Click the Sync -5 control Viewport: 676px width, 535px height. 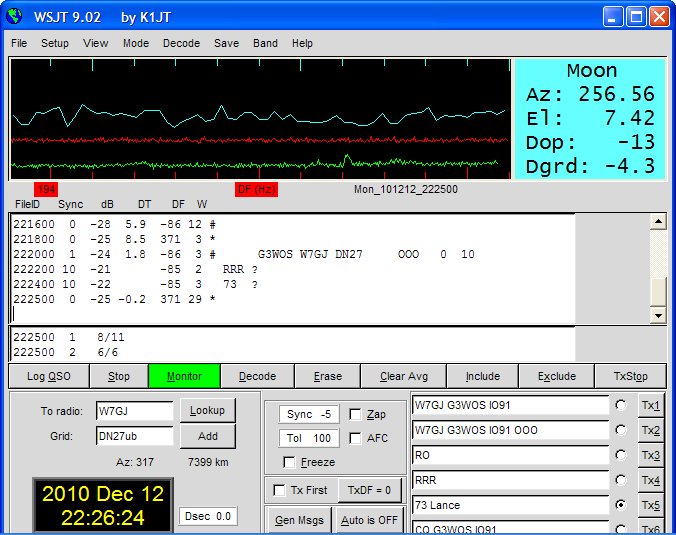[x=309, y=414]
